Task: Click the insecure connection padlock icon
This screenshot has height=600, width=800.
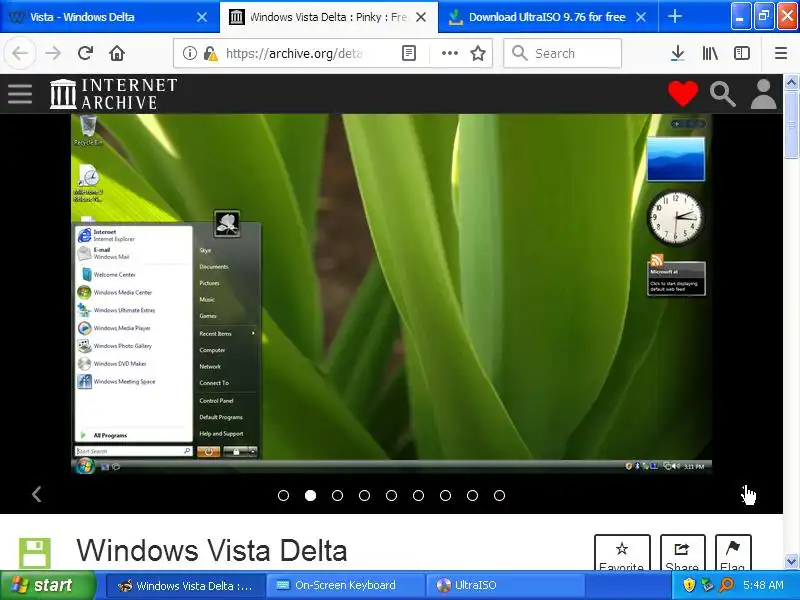Action: 210,53
